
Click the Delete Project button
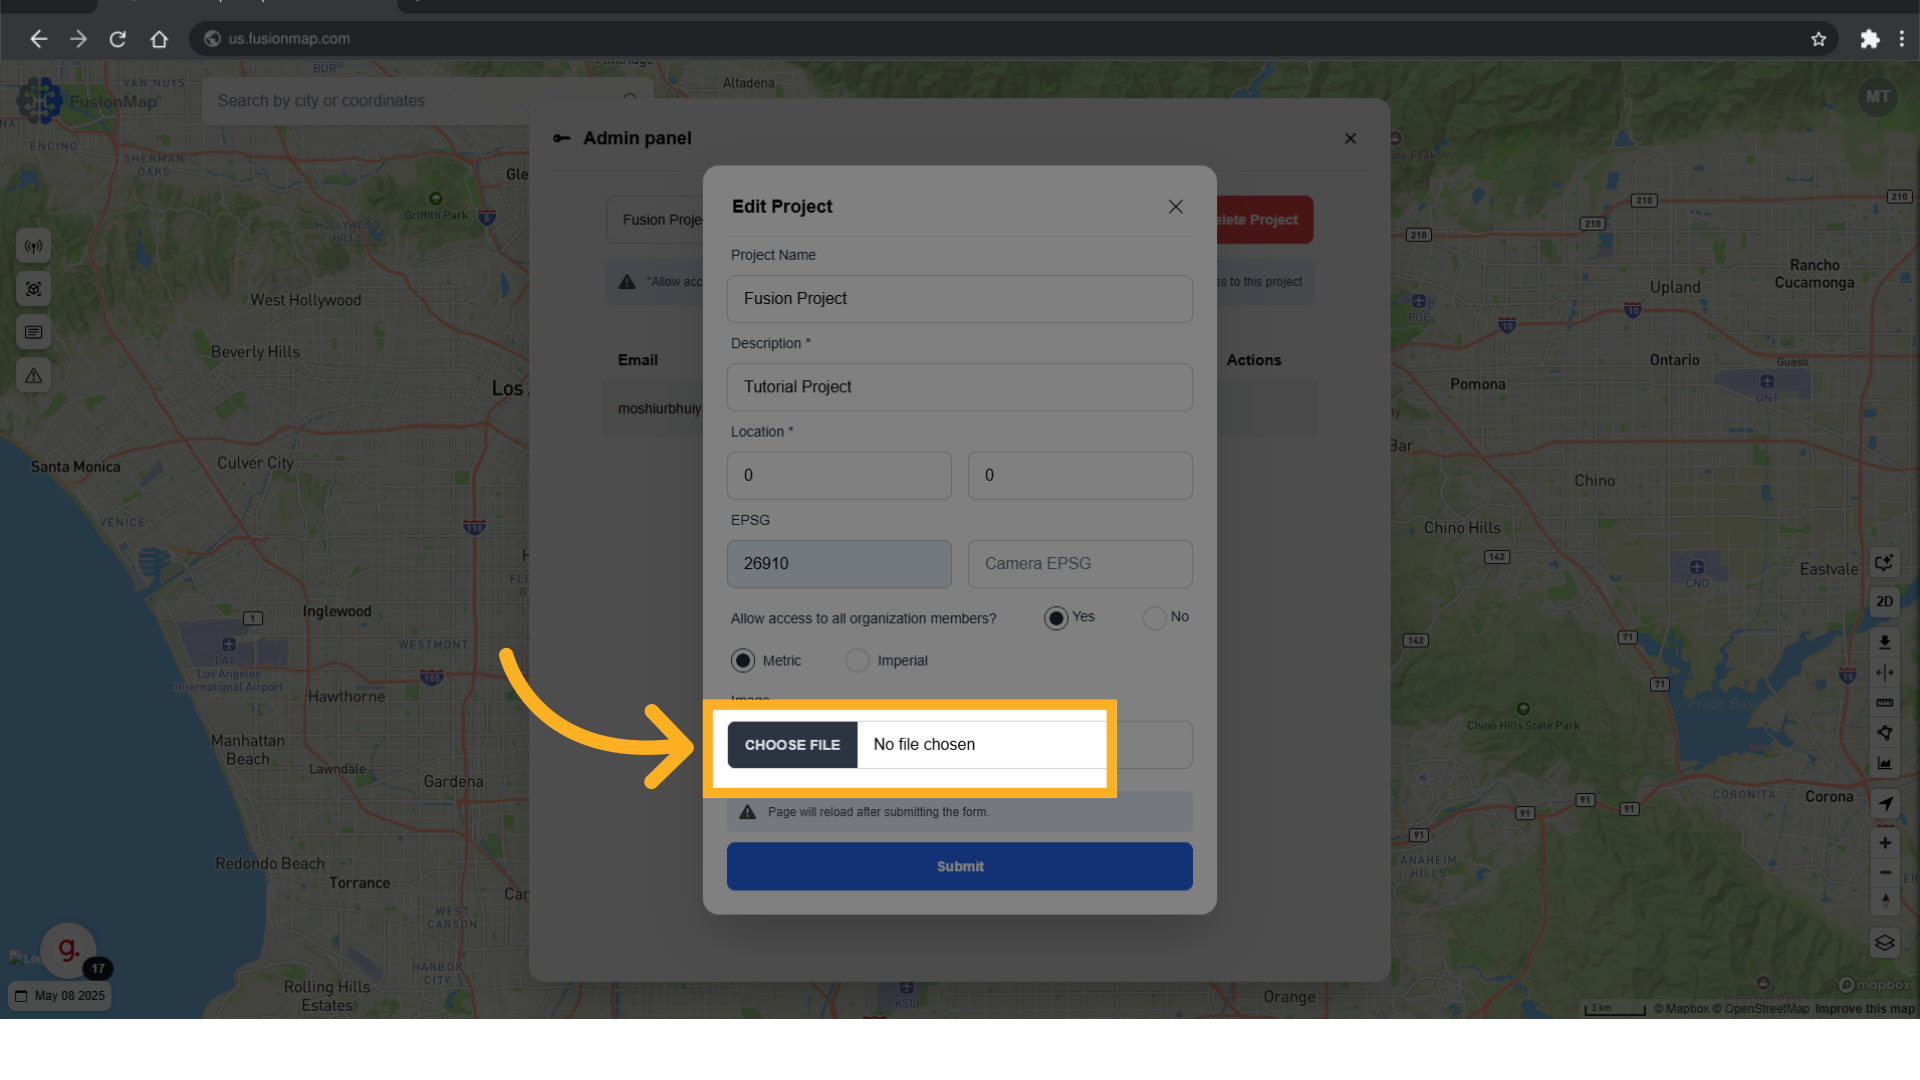coord(1264,220)
